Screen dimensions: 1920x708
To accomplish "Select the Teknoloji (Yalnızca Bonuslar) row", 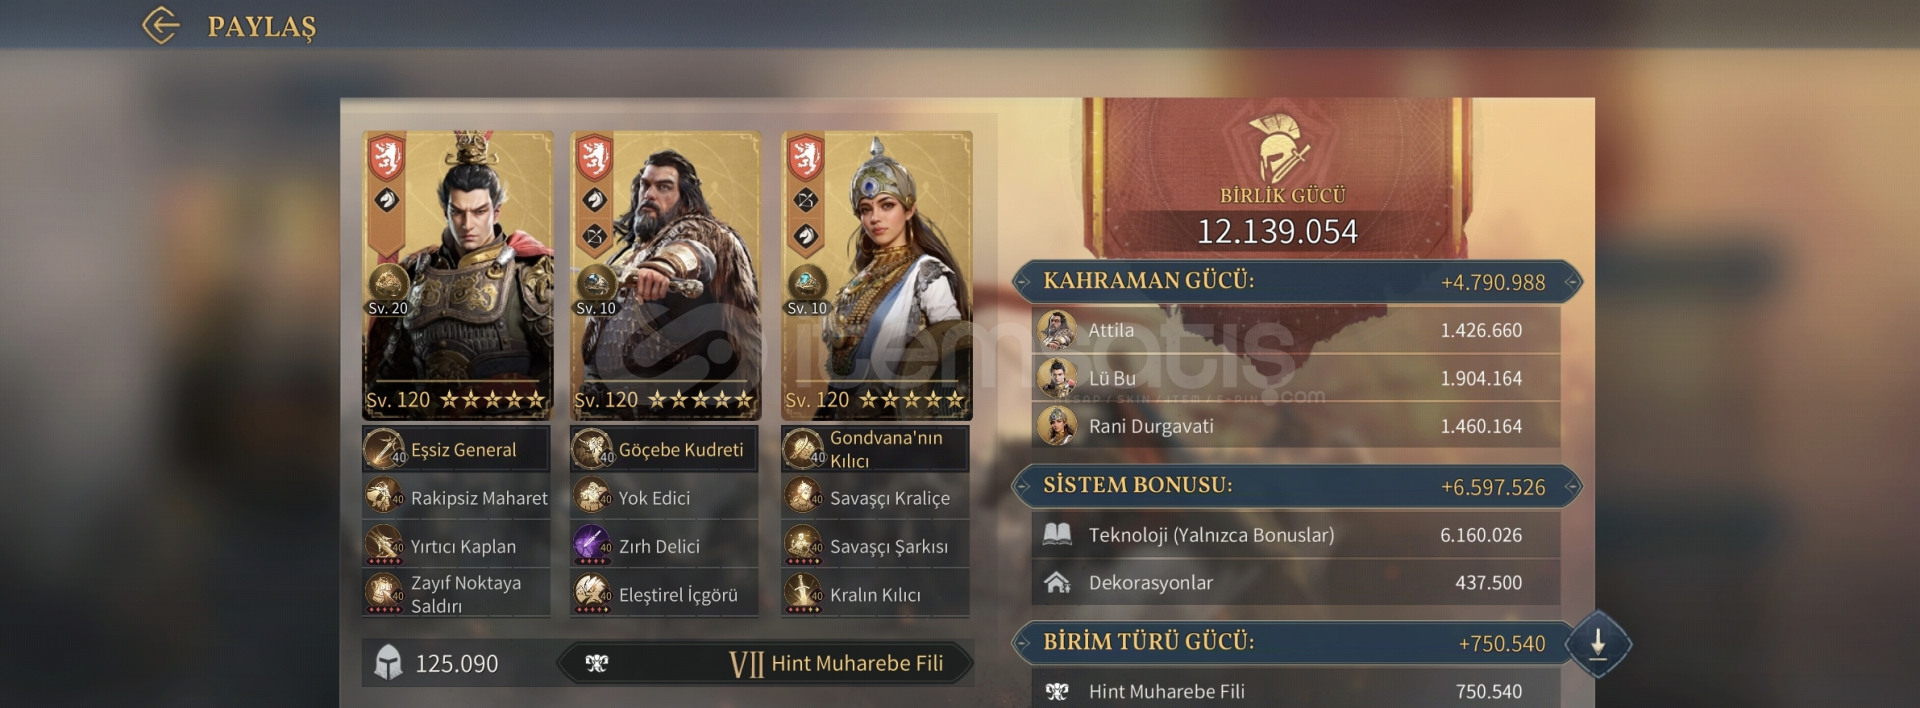I will pos(1296,535).
